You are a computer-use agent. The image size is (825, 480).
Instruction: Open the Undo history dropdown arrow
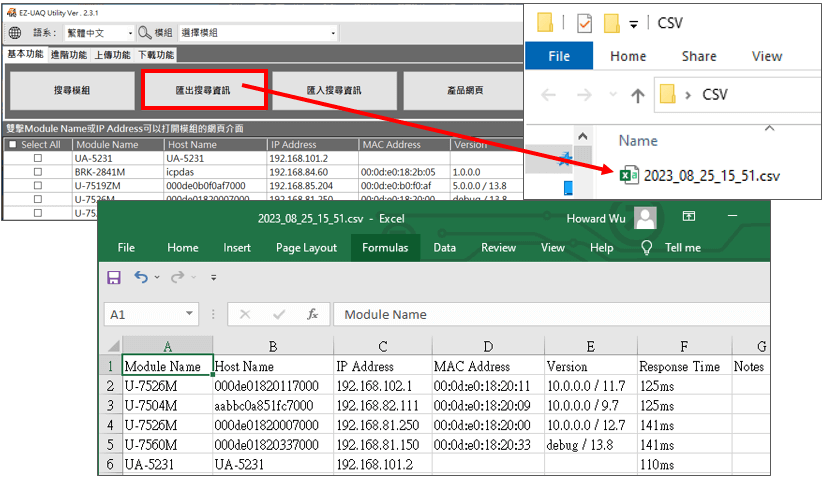(x=157, y=277)
